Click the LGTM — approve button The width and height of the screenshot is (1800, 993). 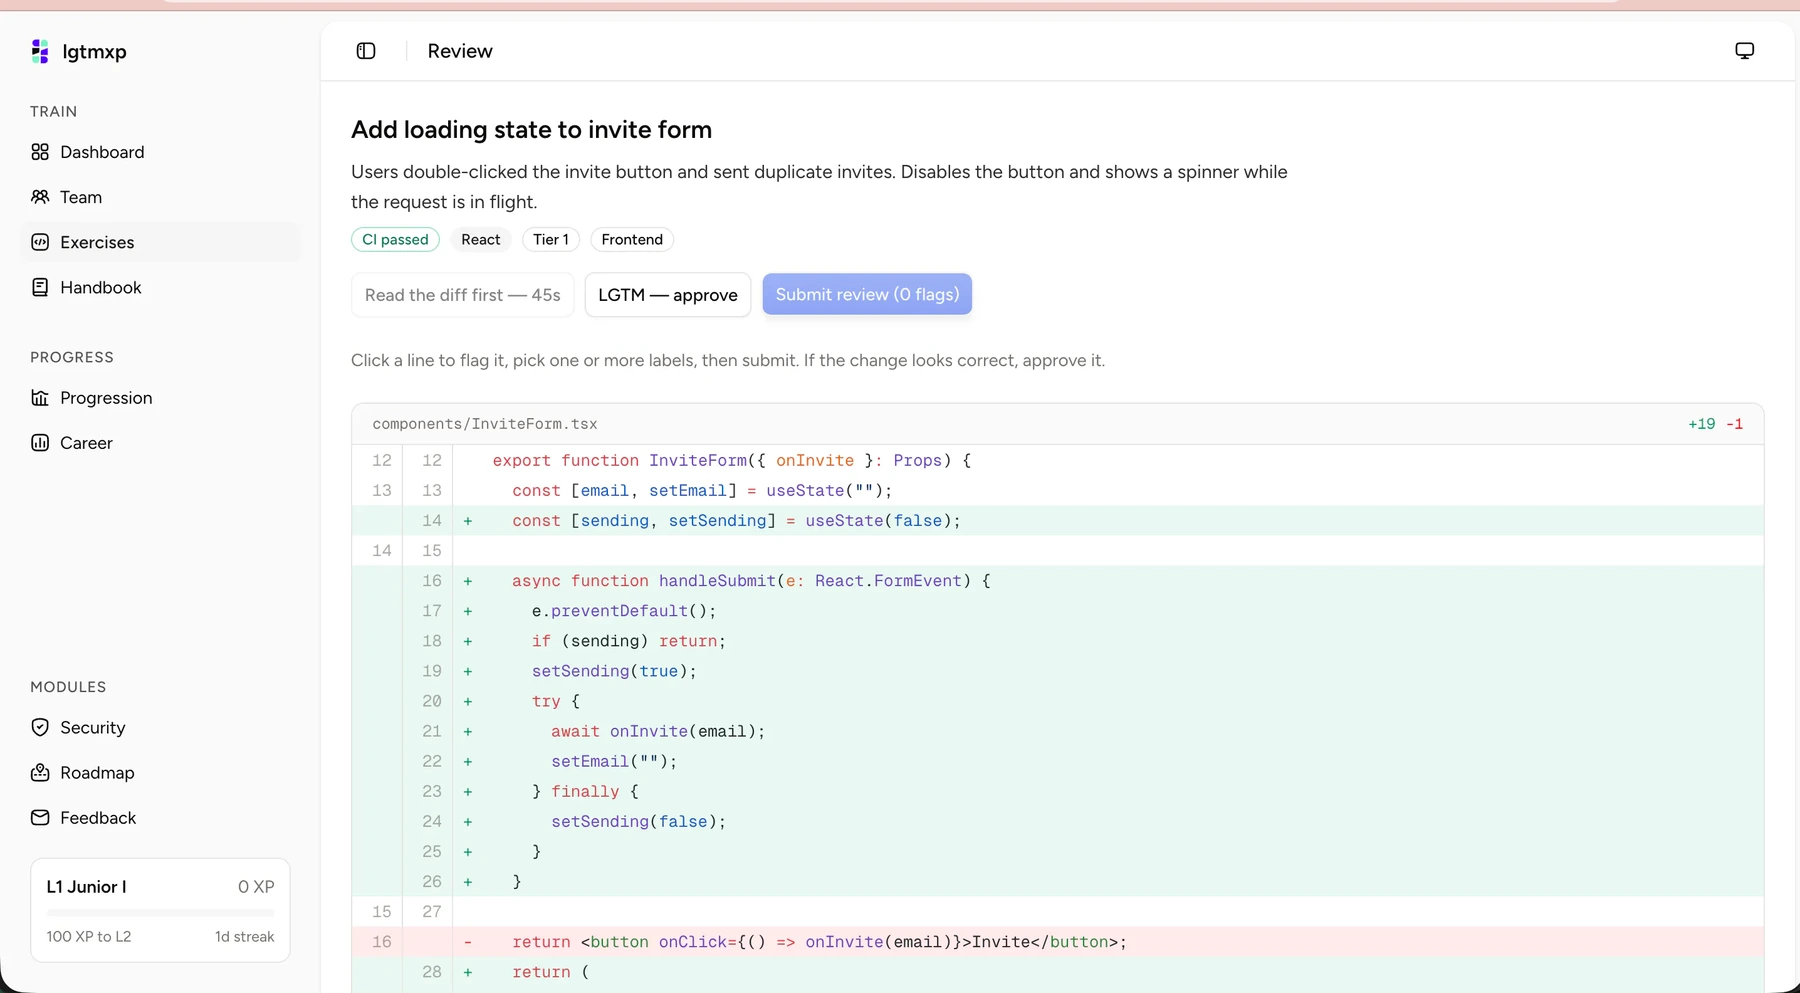668,295
